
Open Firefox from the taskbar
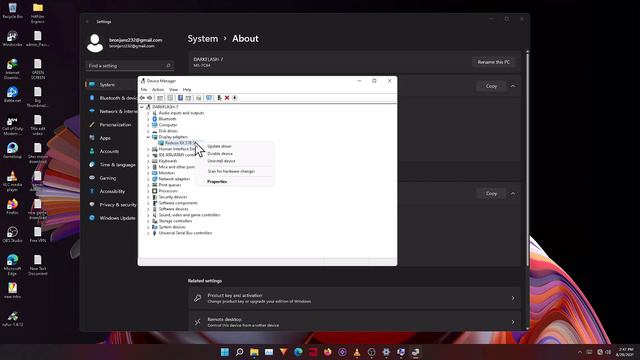pyautogui.click(x=328, y=352)
